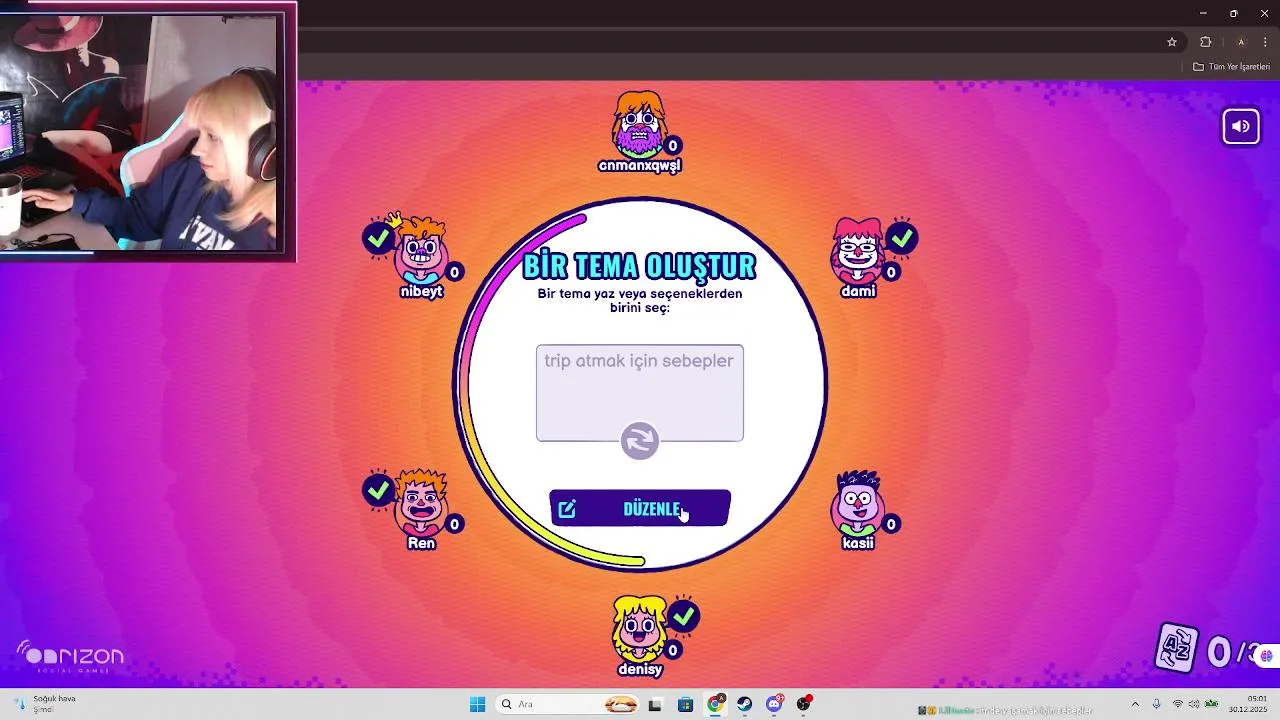
Task: Bookmark this page with the star icon
Action: point(1172,42)
